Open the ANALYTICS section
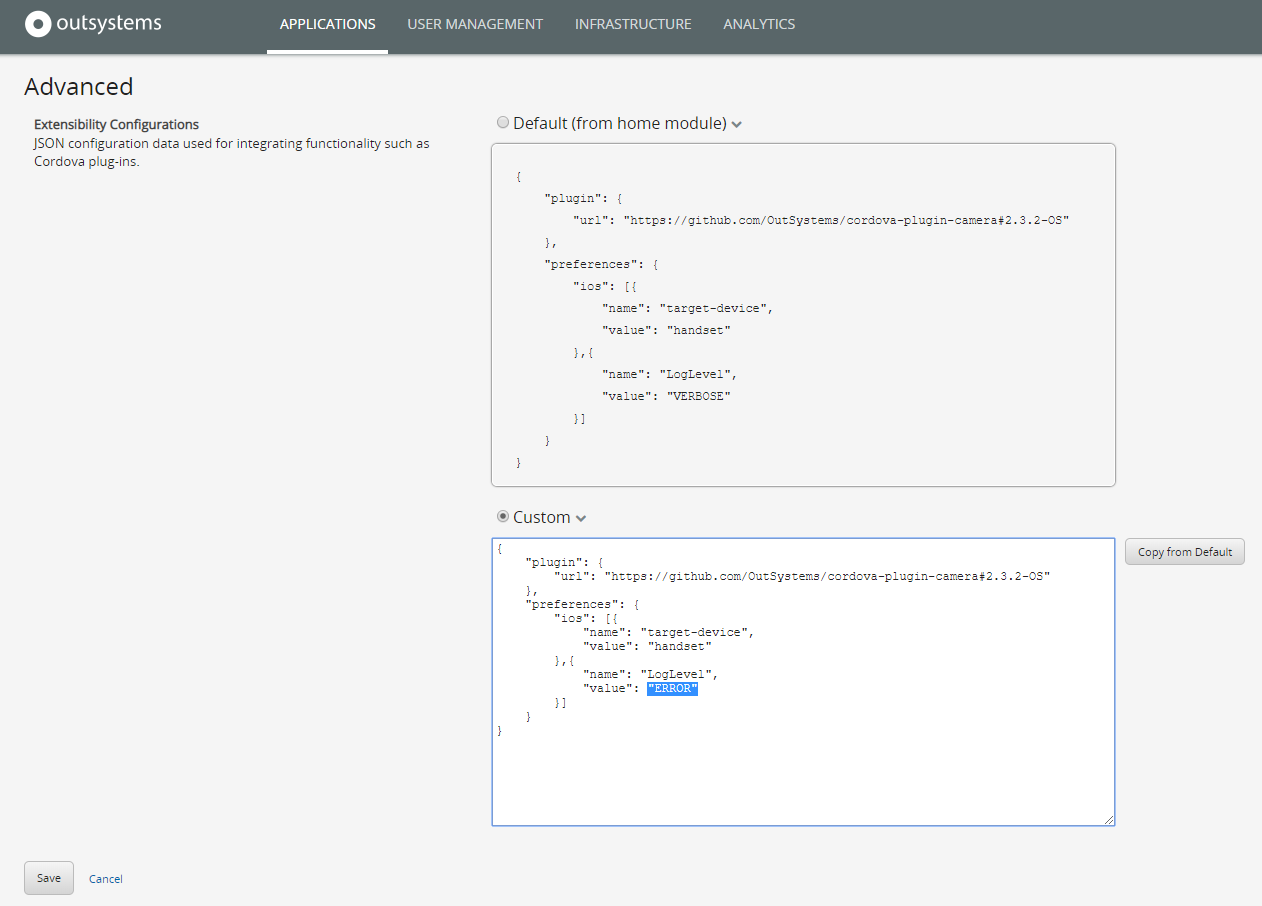Screen dimensions: 1262x906 759,24
